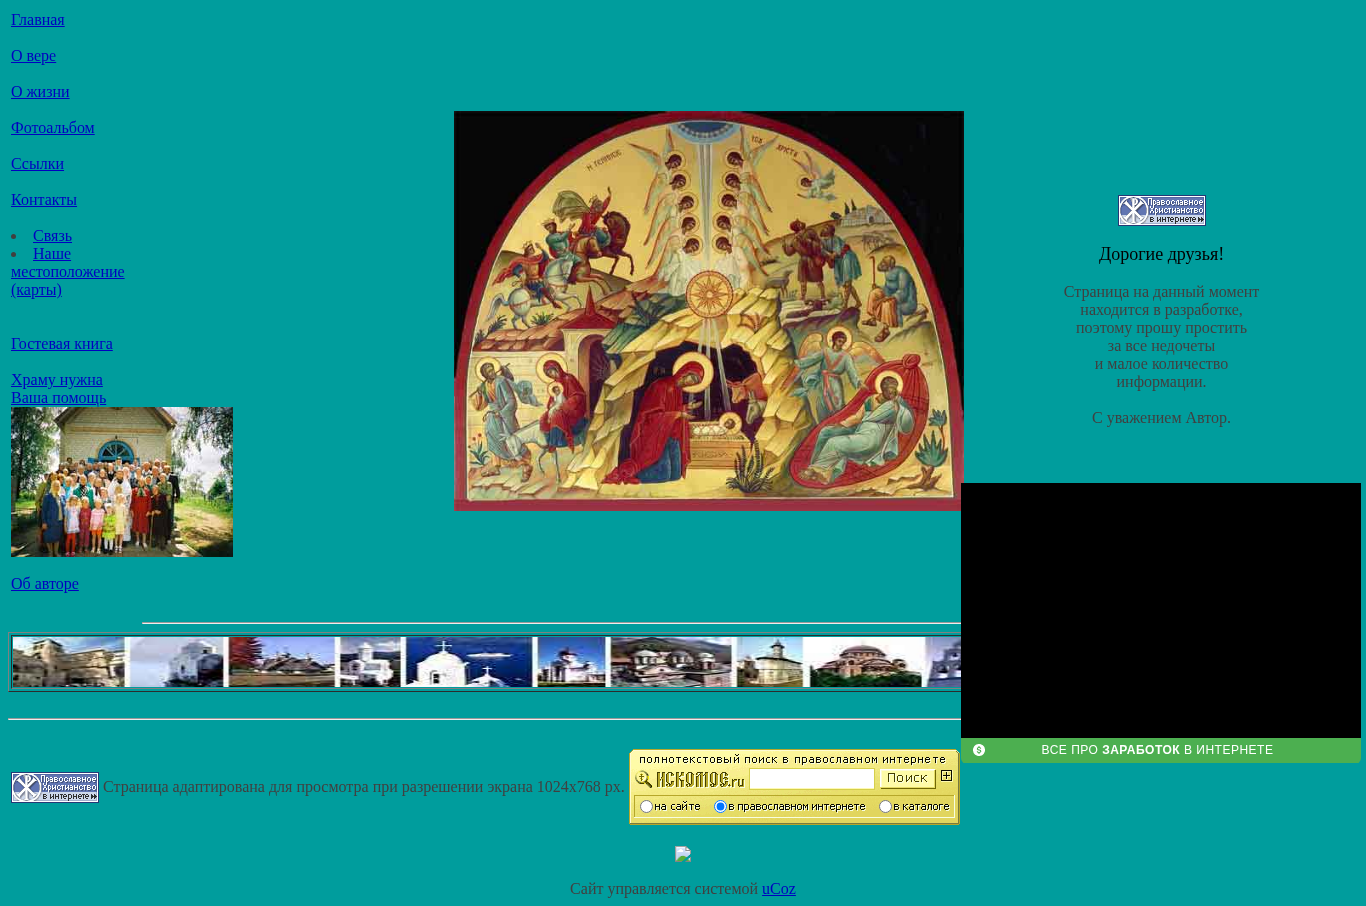
Task: Open the Гостевая книга link
Action: [x=62, y=344]
